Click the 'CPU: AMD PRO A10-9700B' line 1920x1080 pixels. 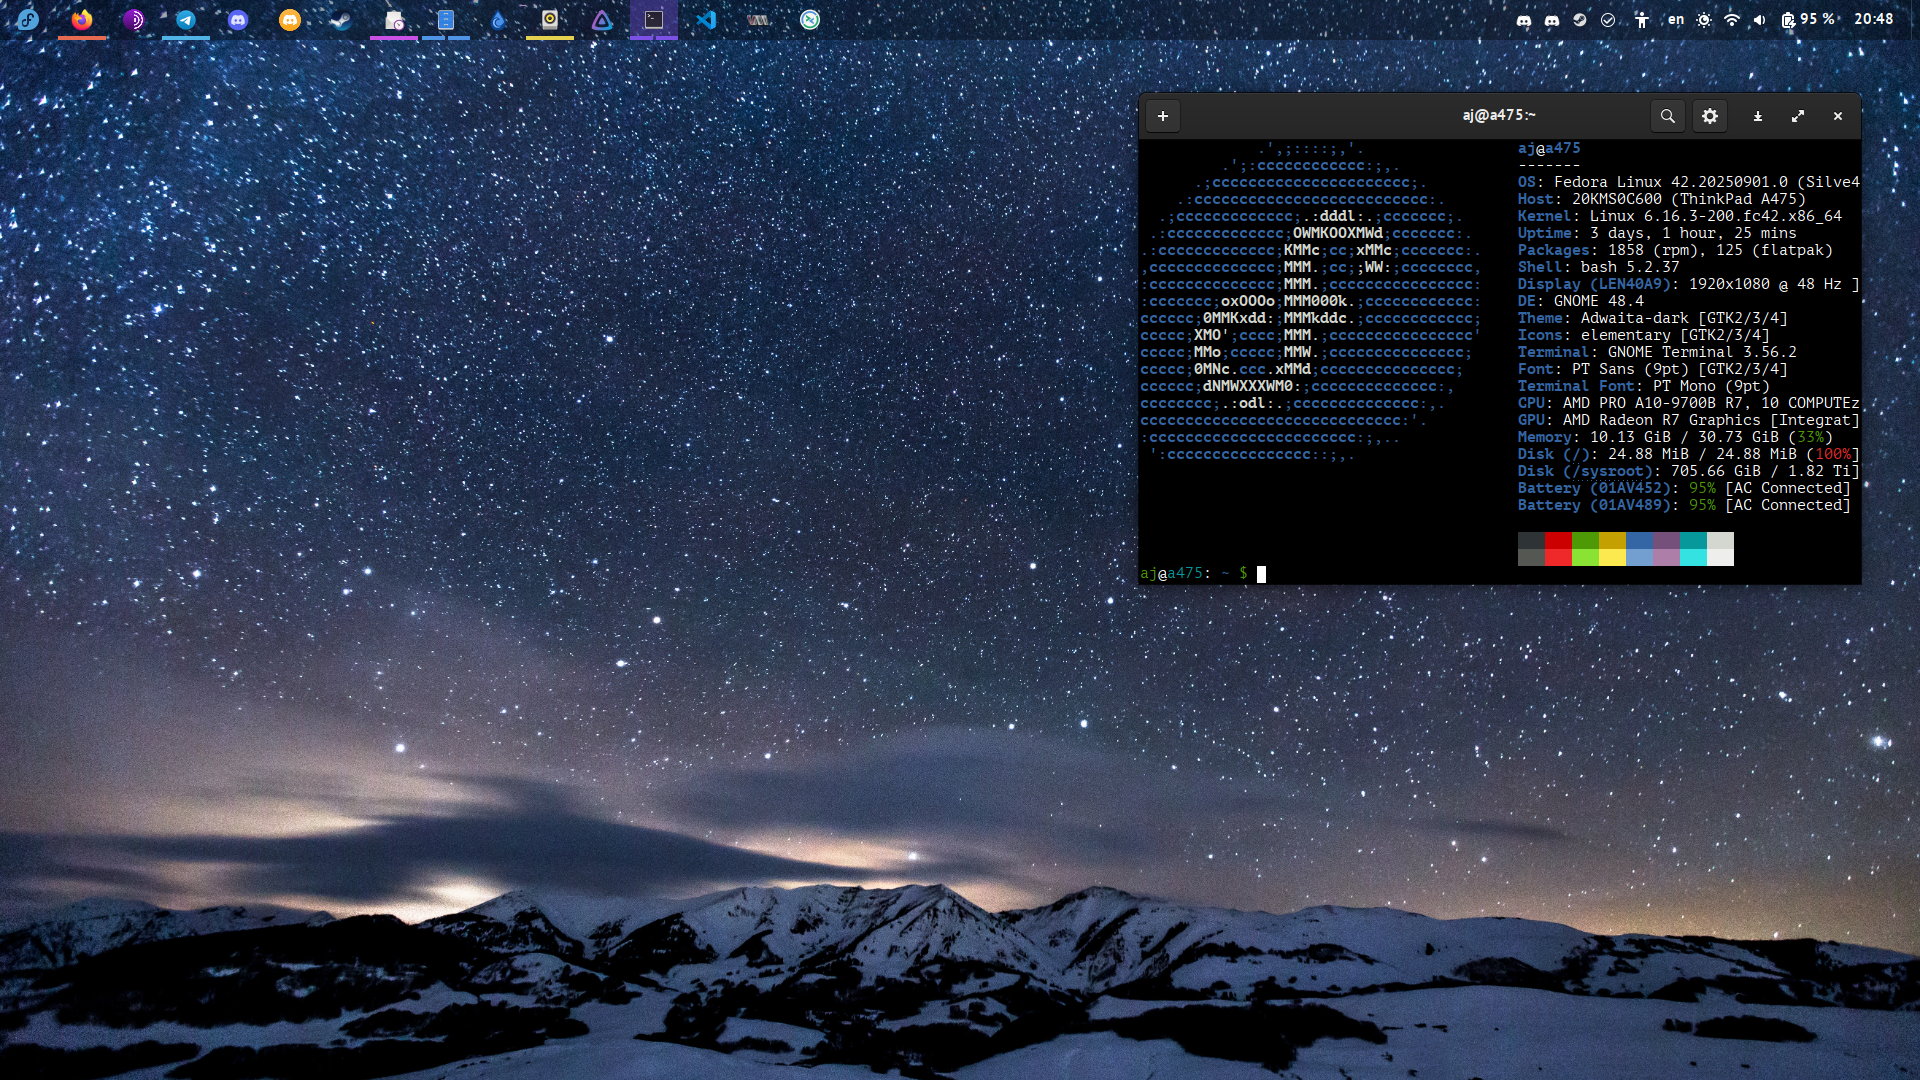click(1688, 403)
